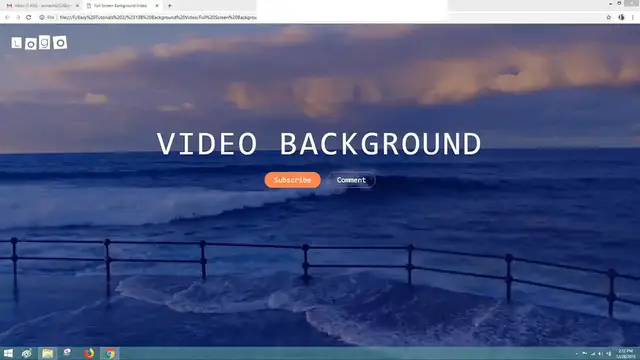Open site info icon beside File label
The image size is (640, 360).
pyautogui.click(x=42, y=18)
